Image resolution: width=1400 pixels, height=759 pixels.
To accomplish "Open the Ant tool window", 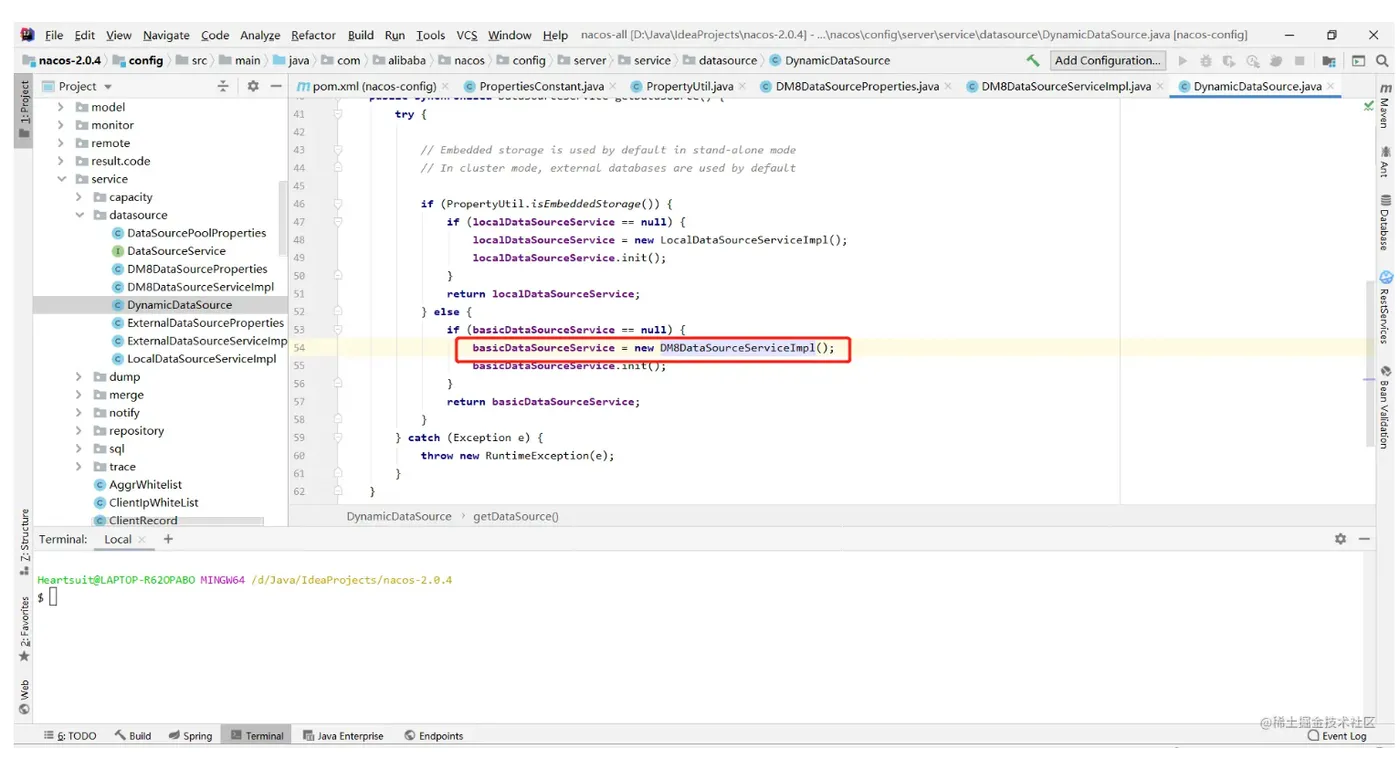I will pyautogui.click(x=1385, y=163).
